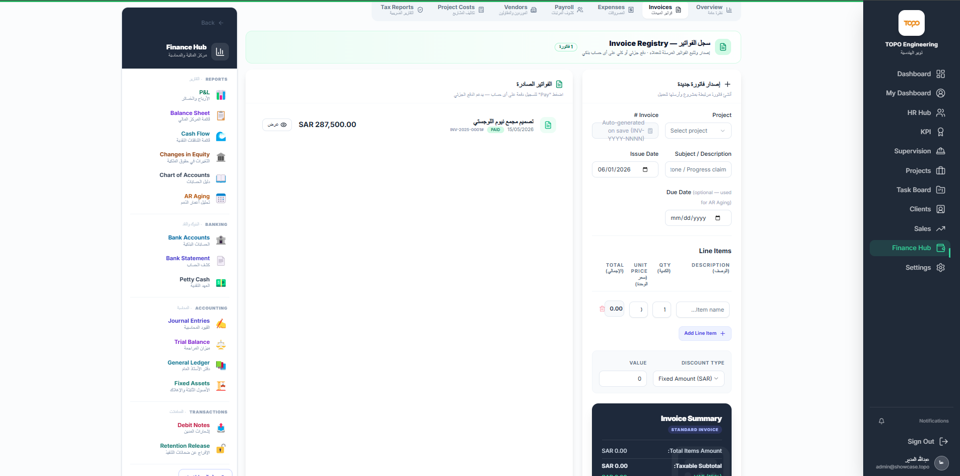
Task: Open the Clients section
Action: [910, 209]
